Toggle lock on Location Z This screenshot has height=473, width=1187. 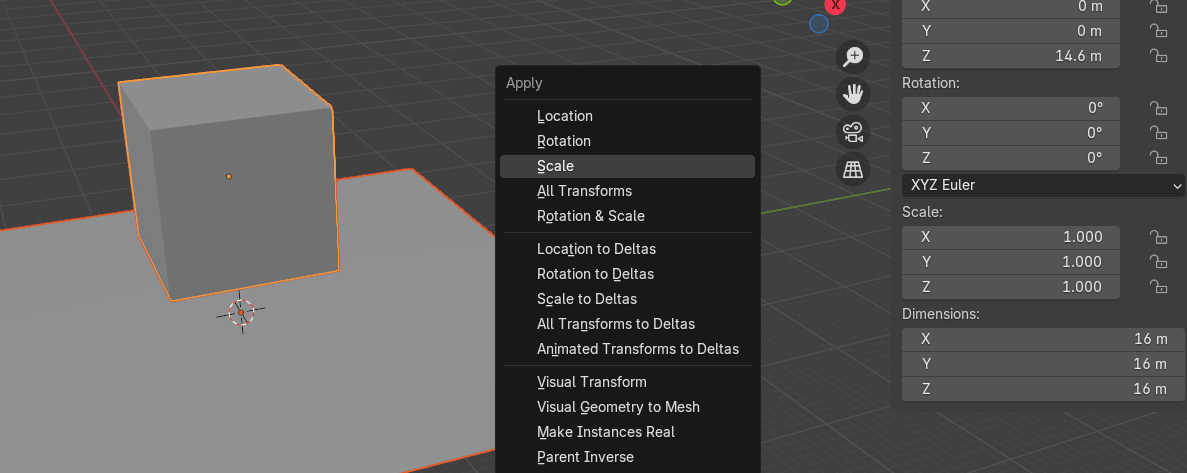1159,56
